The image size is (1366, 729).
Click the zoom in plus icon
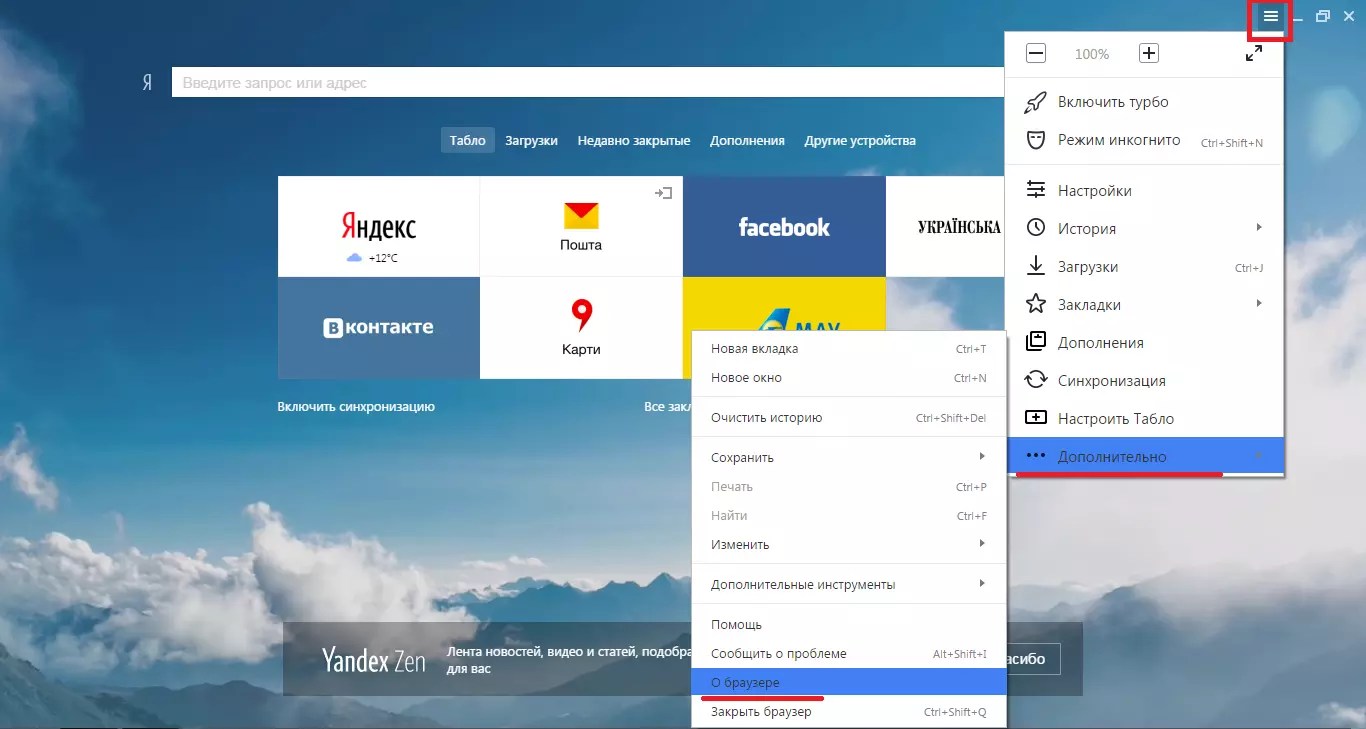click(x=1149, y=54)
